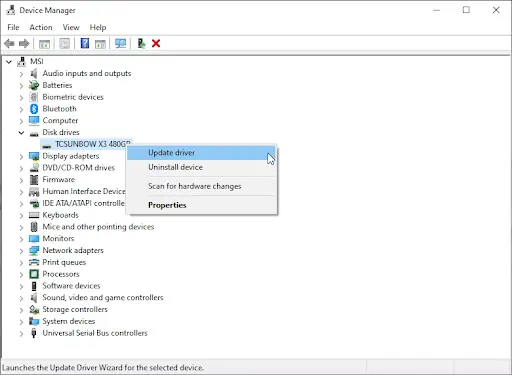Select the Firmware label
Viewport: 512px width, 375px height.
59,179
